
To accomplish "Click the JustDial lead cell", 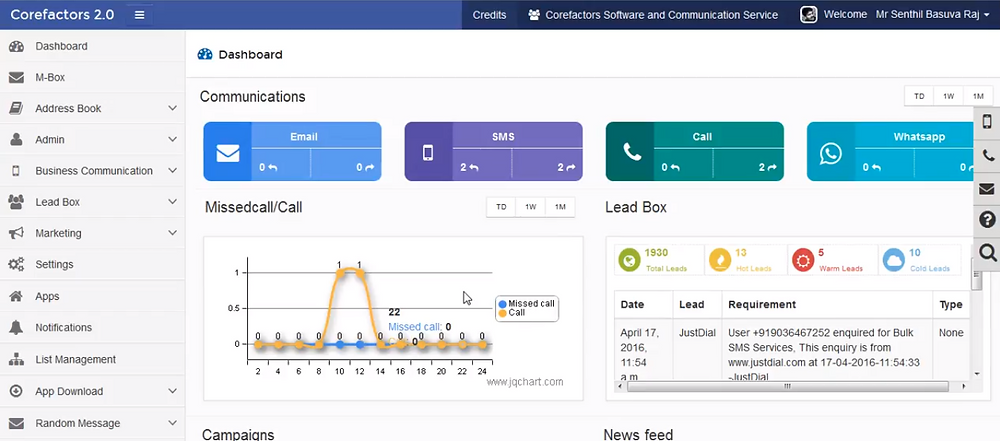I will pyautogui.click(x=697, y=350).
